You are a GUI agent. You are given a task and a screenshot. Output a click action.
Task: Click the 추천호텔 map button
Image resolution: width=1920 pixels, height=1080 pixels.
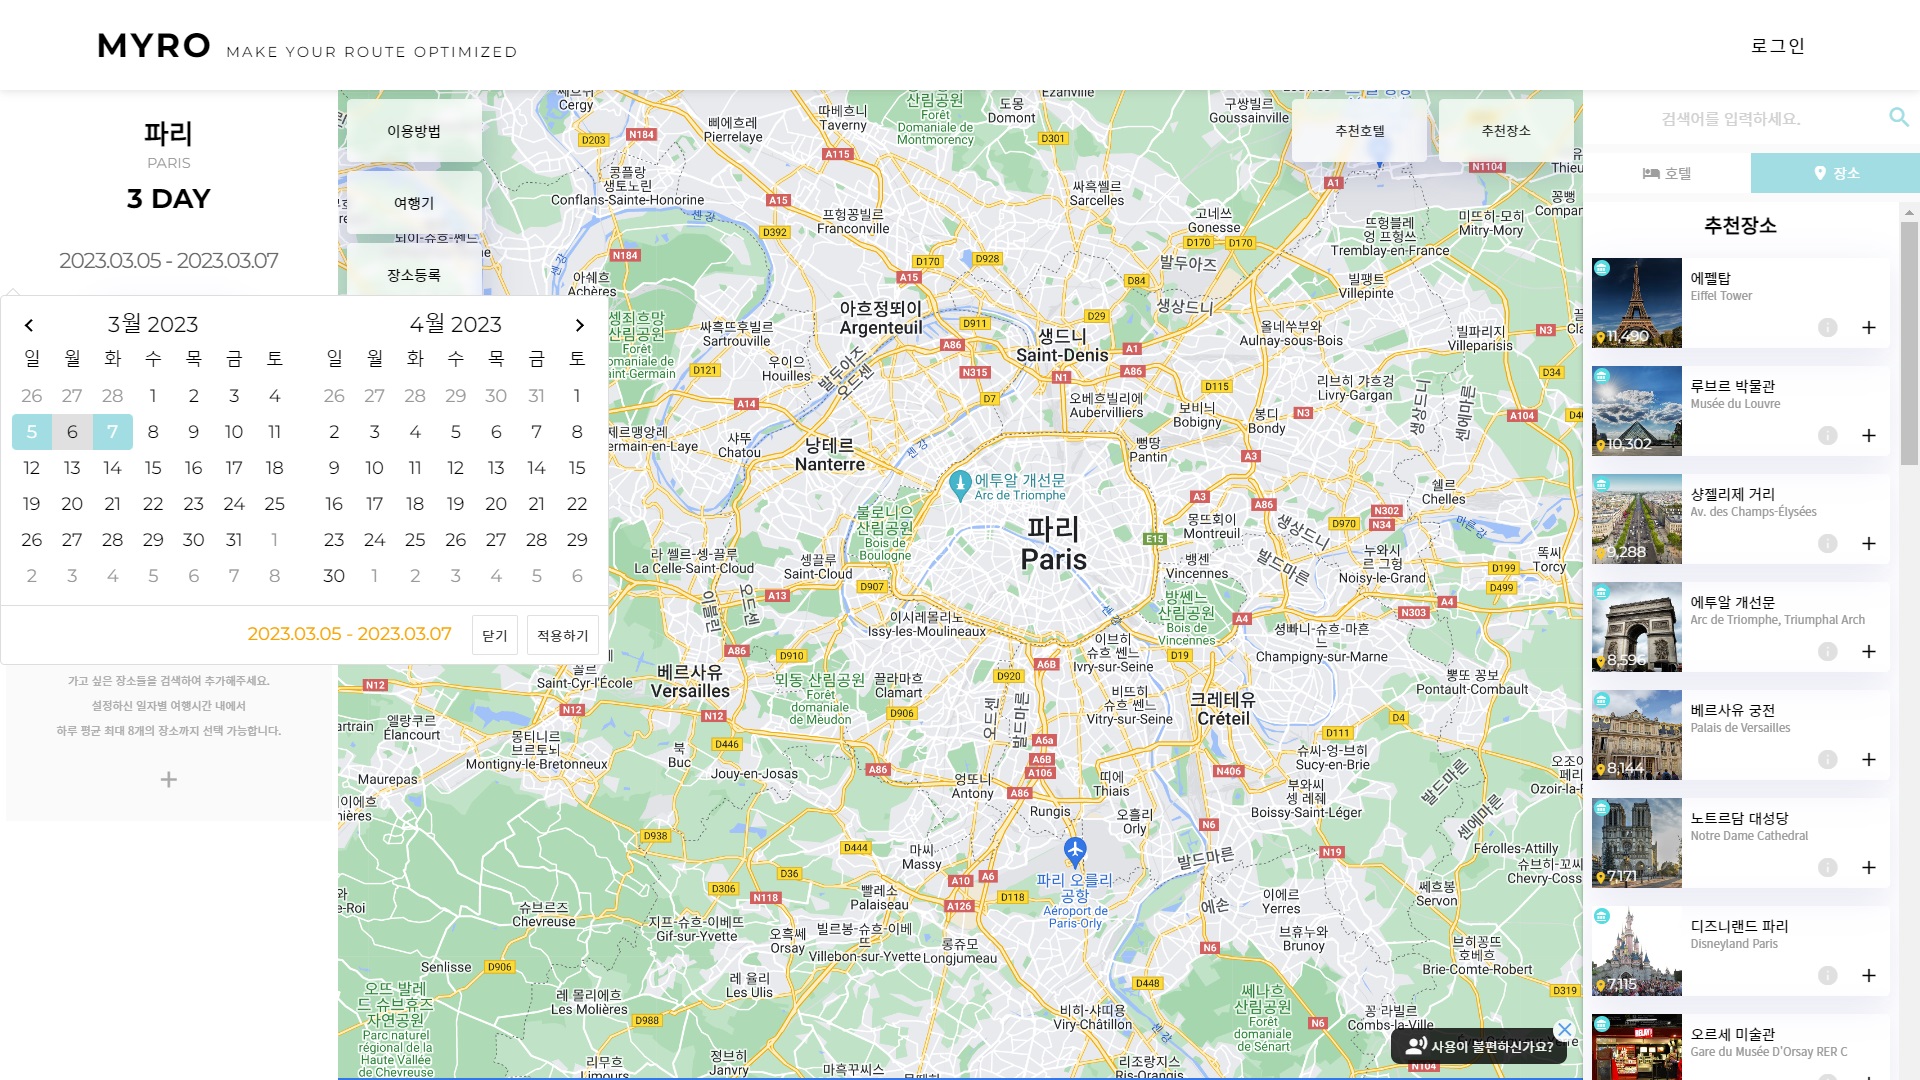pyautogui.click(x=1359, y=131)
